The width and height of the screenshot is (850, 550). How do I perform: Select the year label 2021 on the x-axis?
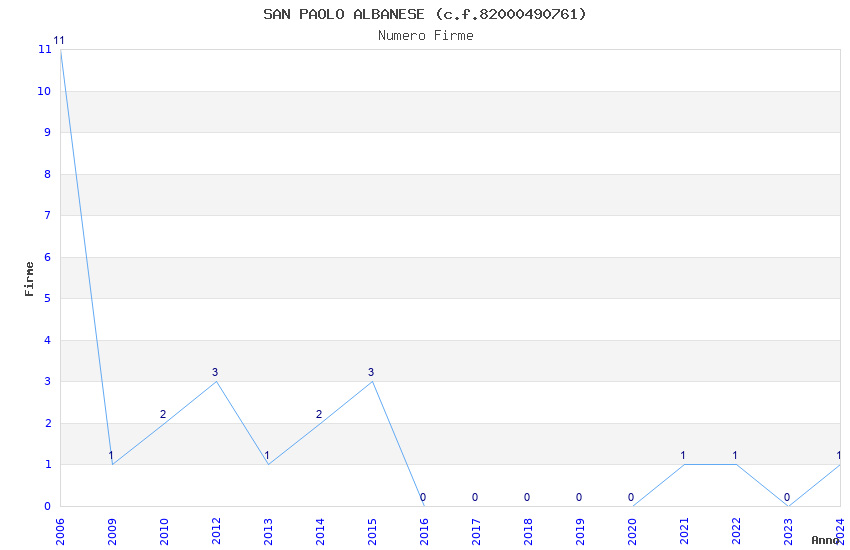pyautogui.click(x=685, y=532)
